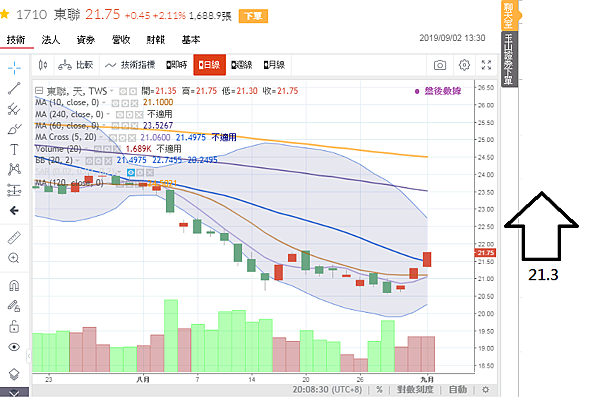
Task: Toggle percent scale % button
Action: (379, 390)
